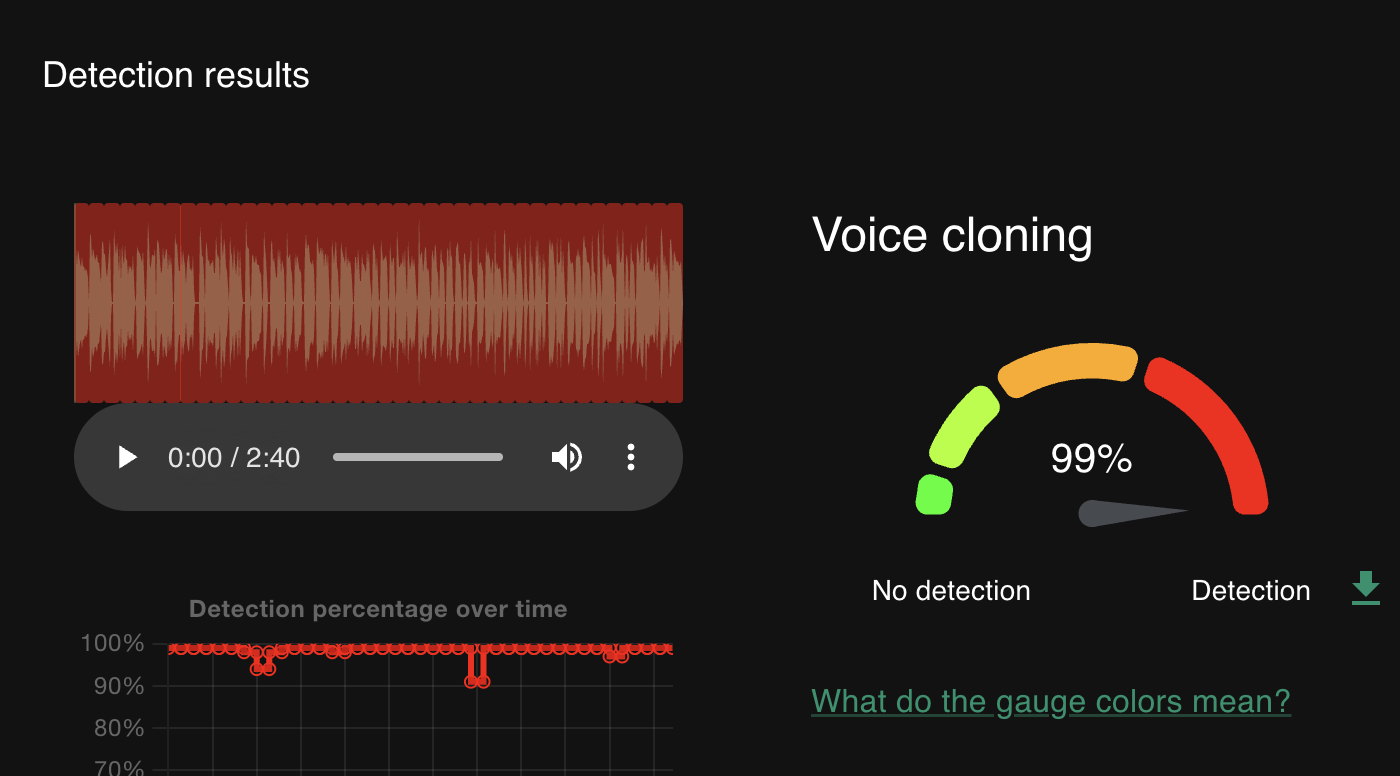The height and width of the screenshot is (776, 1400).
Task: Click the "Detection percentage over time" chart title
Action: click(x=378, y=609)
